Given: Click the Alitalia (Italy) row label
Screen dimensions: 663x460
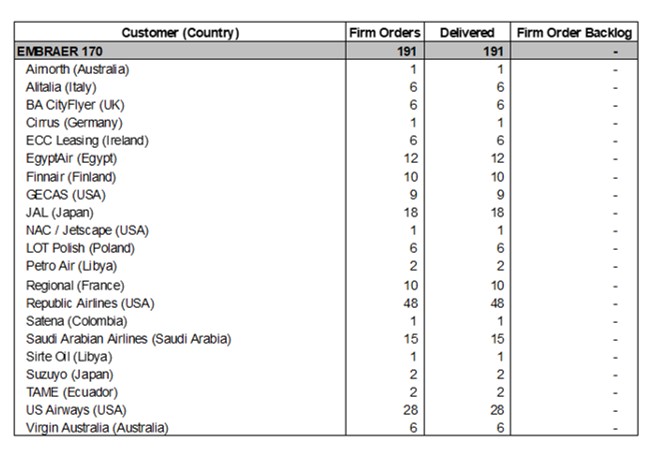Looking at the screenshot, I should [62, 87].
